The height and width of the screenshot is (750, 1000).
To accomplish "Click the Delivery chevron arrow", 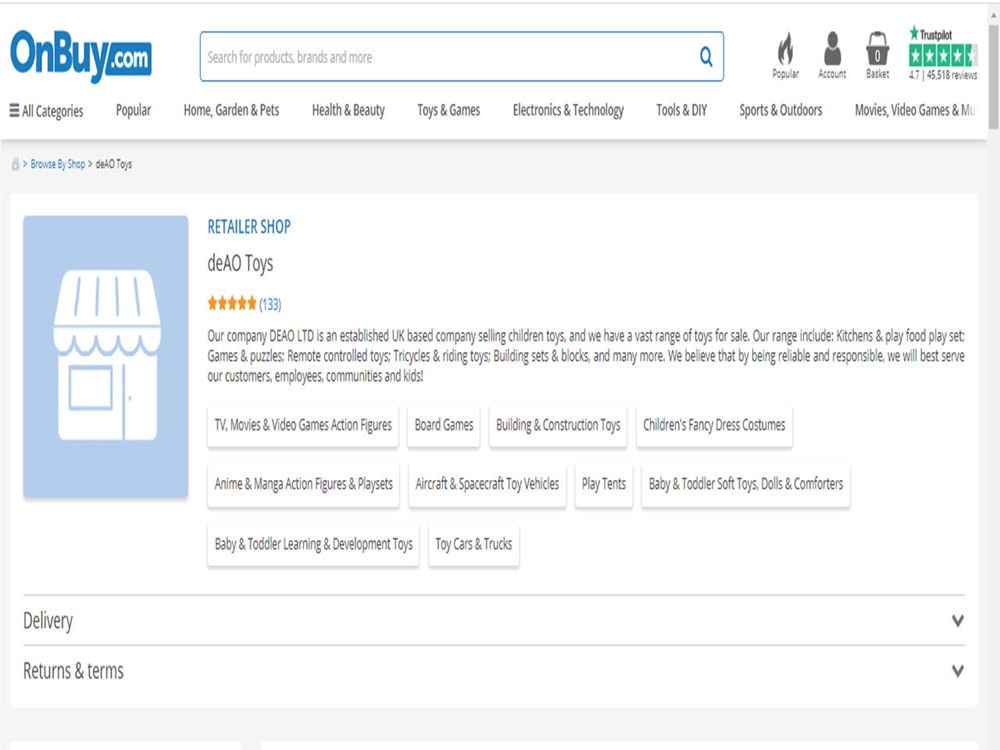I will click(957, 621).
